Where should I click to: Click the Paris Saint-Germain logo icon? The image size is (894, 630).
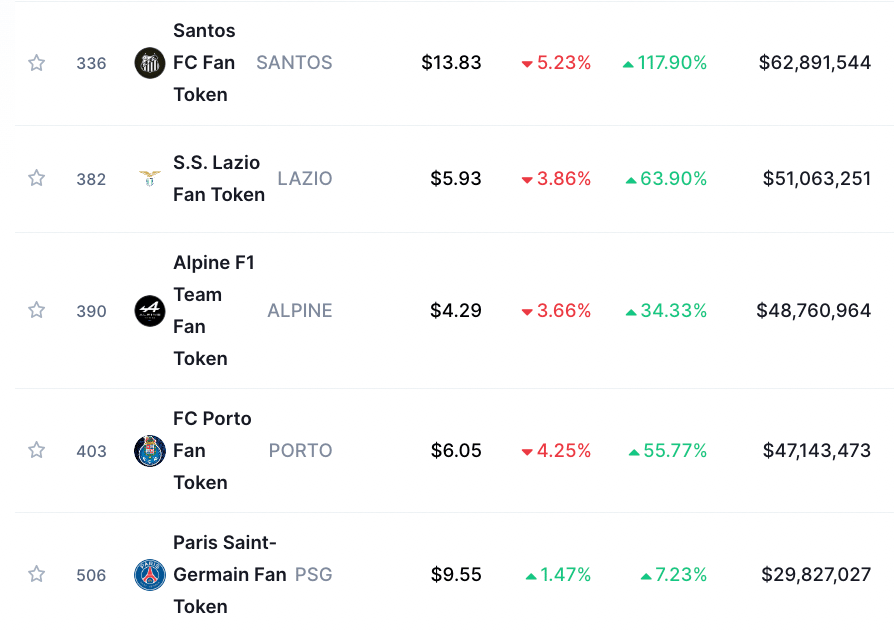tap(150, 575)
